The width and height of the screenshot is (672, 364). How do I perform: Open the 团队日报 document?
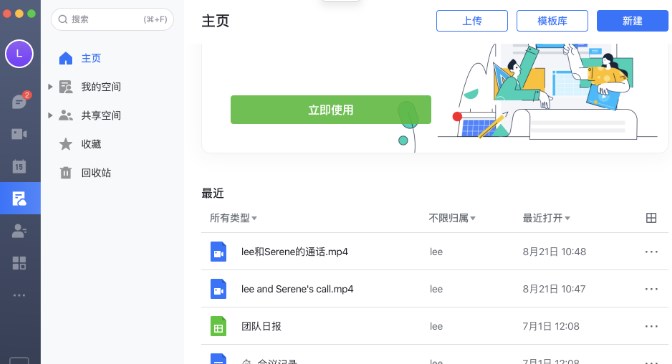point(261,326)
